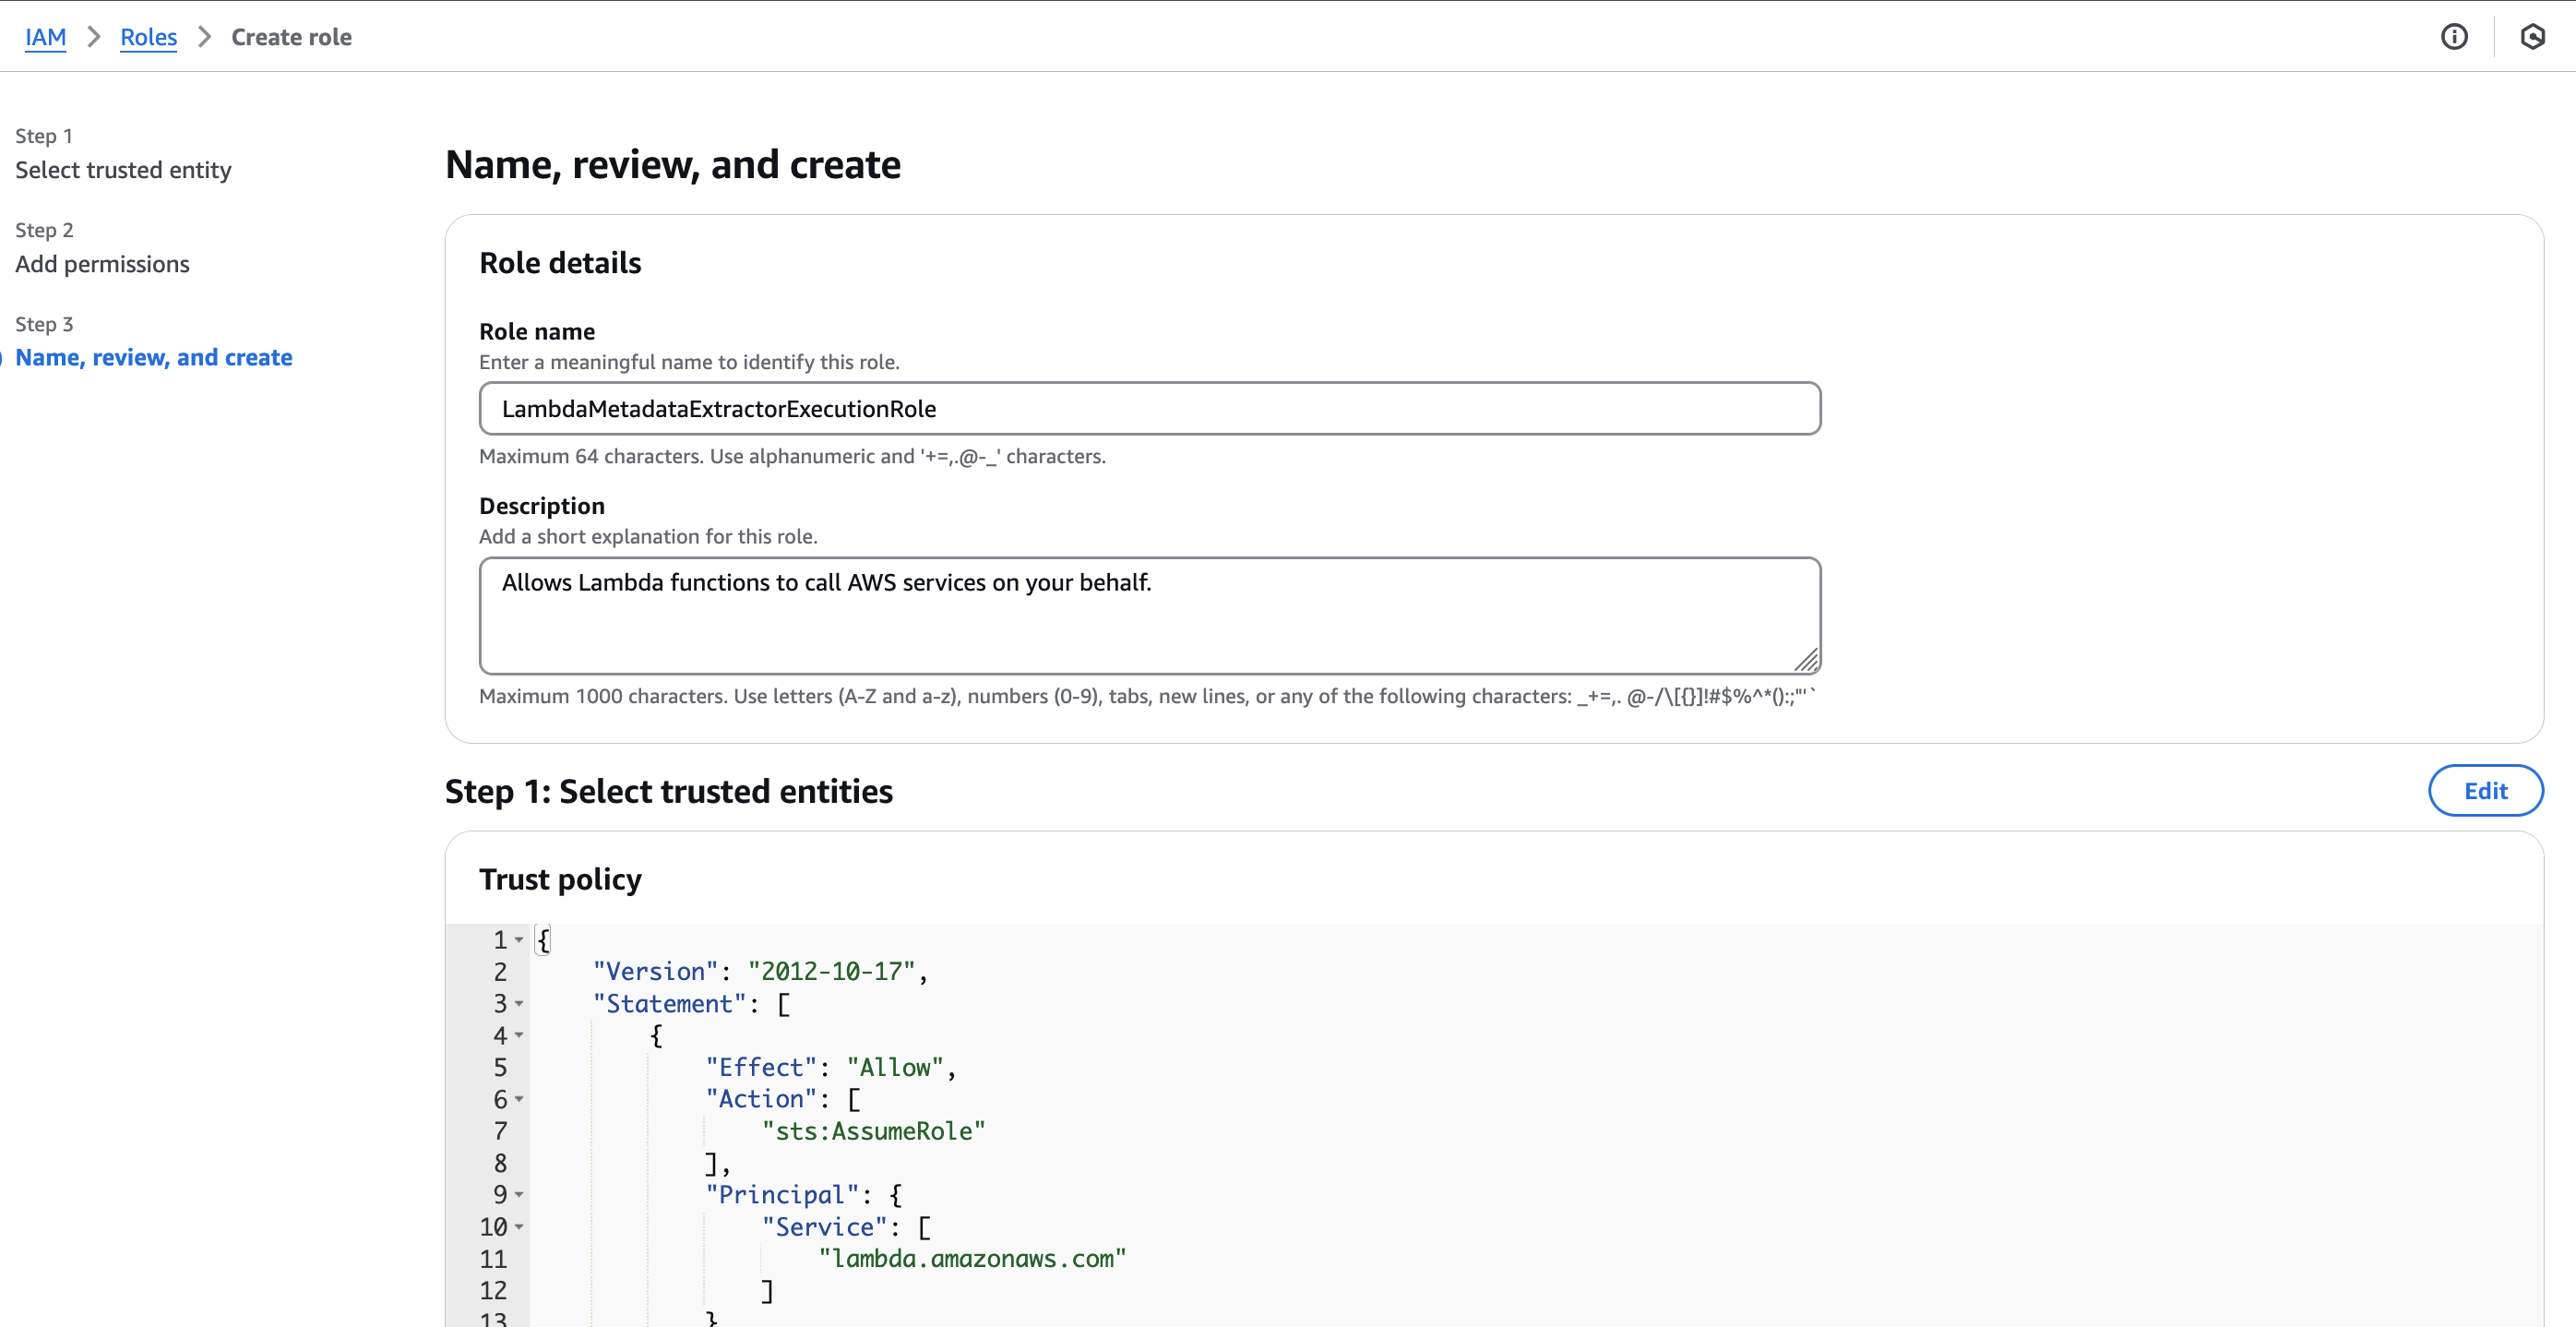Screen dimensions: 2576x1327
Task: Collapse the fold arrow on code line 1
Action: (x=519, y=940)
